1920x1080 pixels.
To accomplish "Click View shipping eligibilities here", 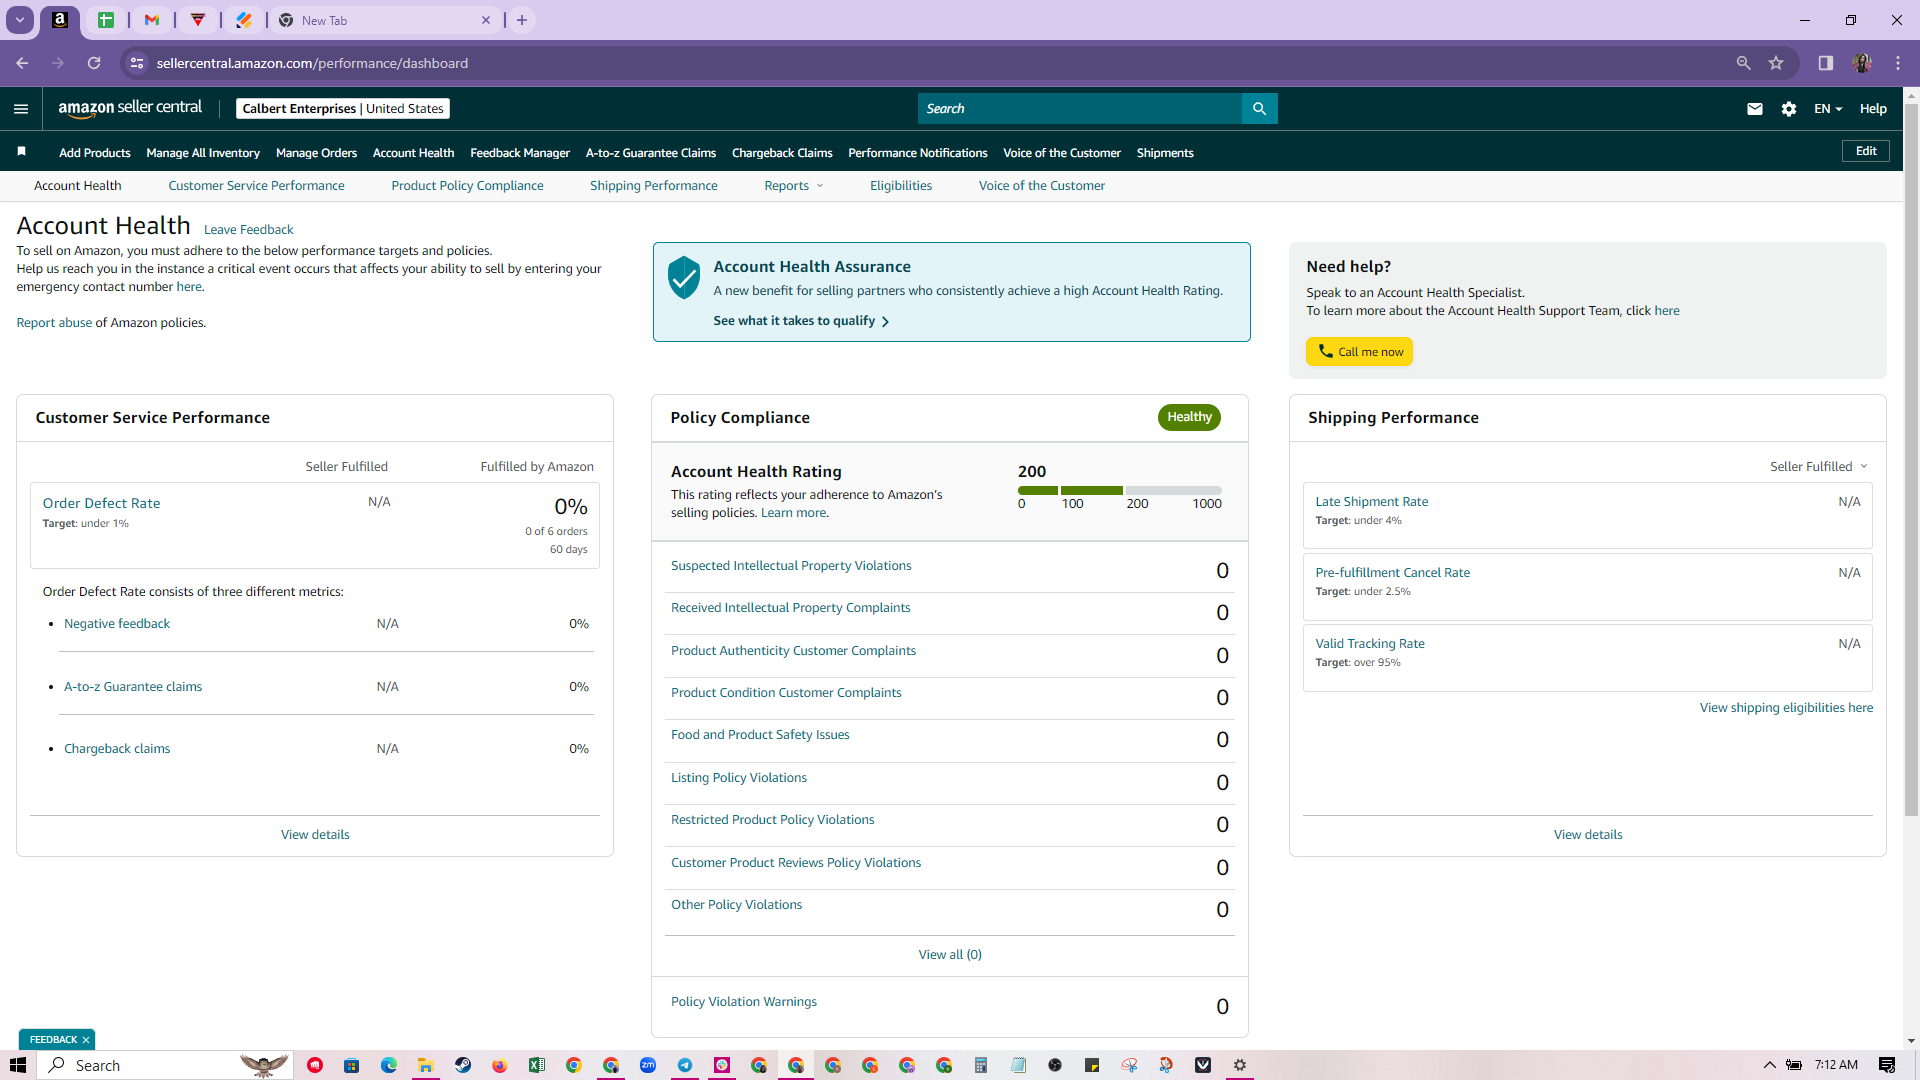I will click(x=1786, y=708).
